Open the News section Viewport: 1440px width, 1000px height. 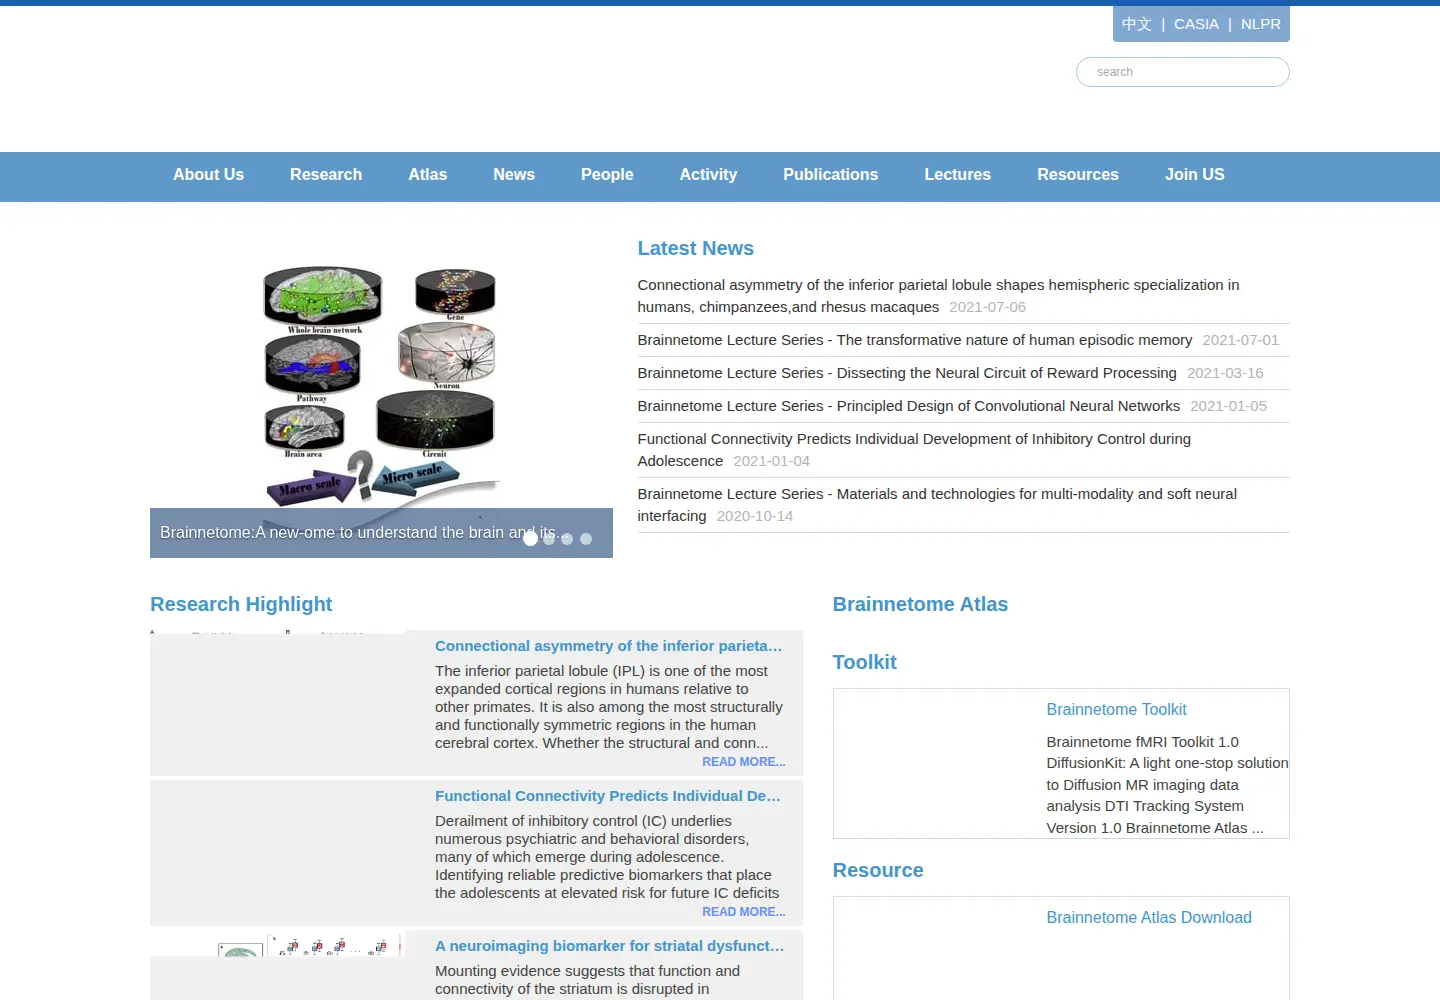(x=514, y=174)
